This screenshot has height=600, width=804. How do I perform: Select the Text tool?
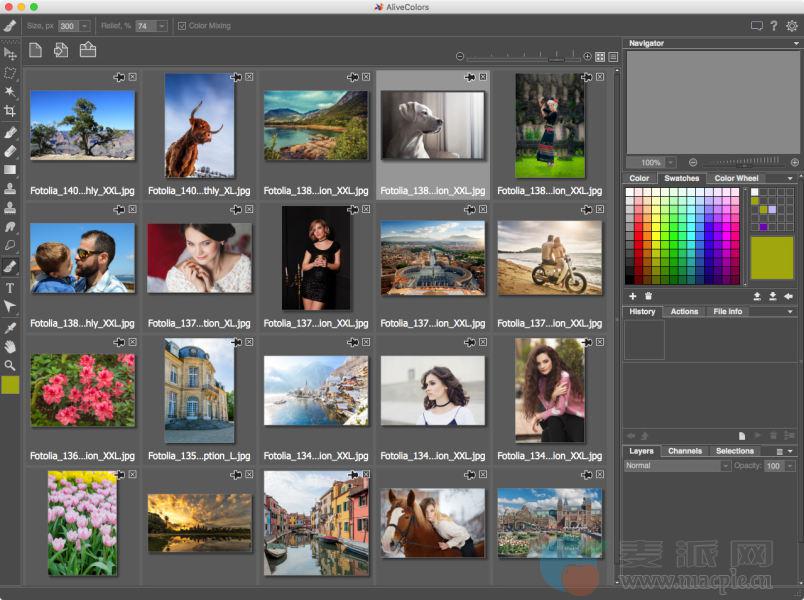coord(10,288)
